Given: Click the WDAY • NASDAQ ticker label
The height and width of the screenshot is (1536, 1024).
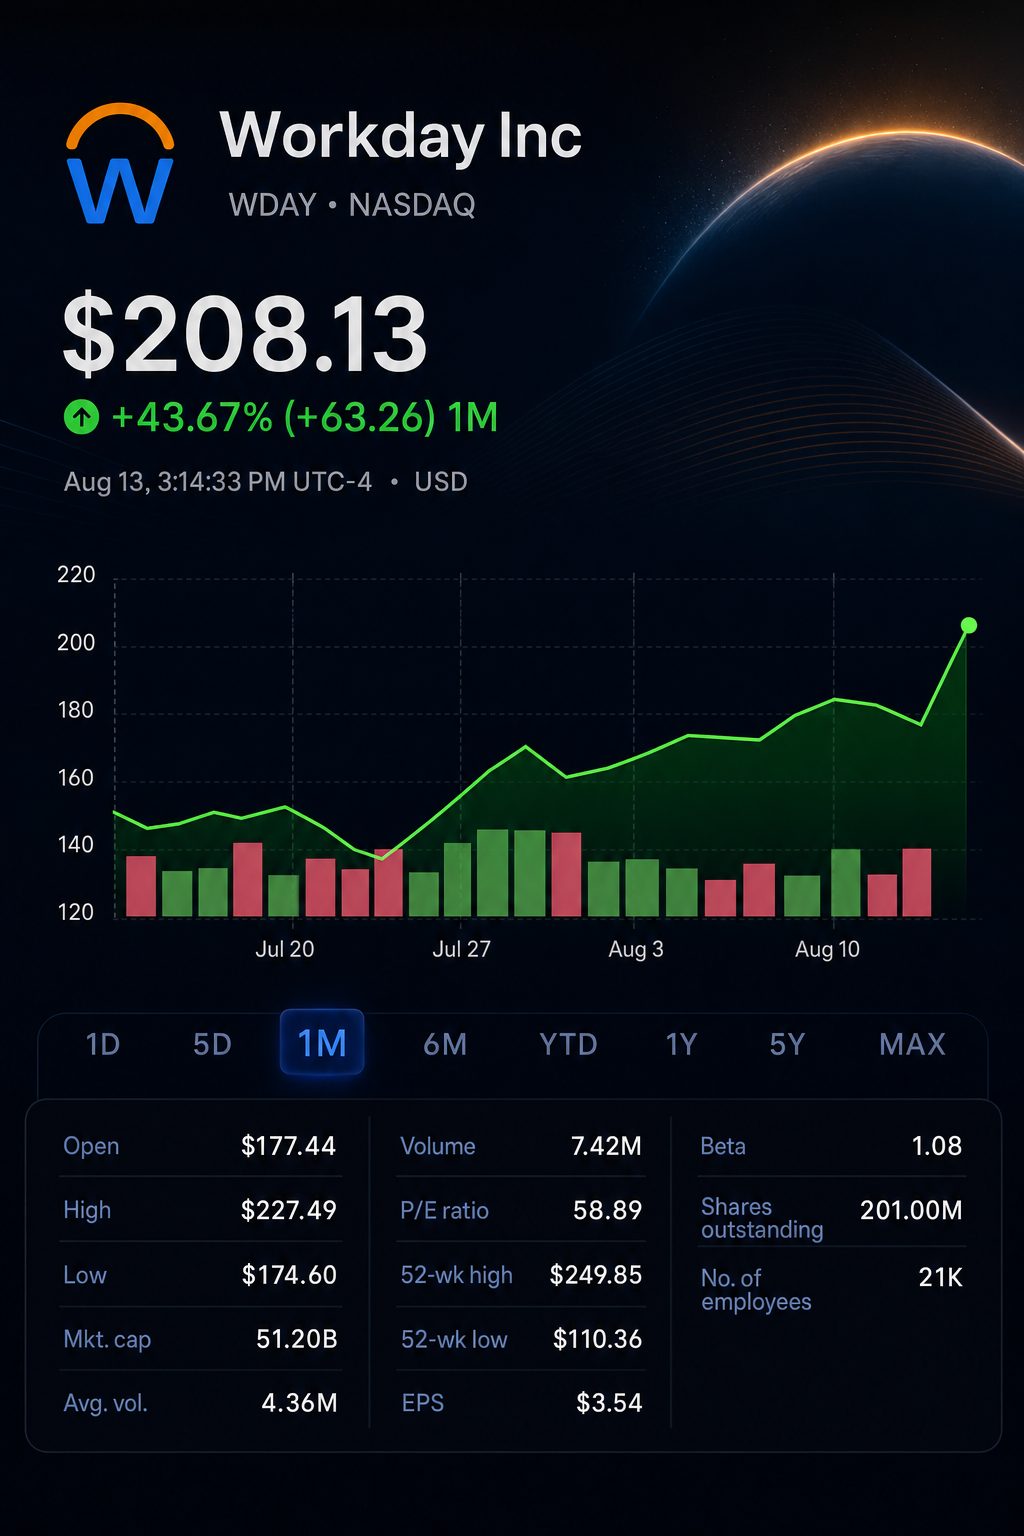Looking at the screenshot, I should tap(352, 205).
